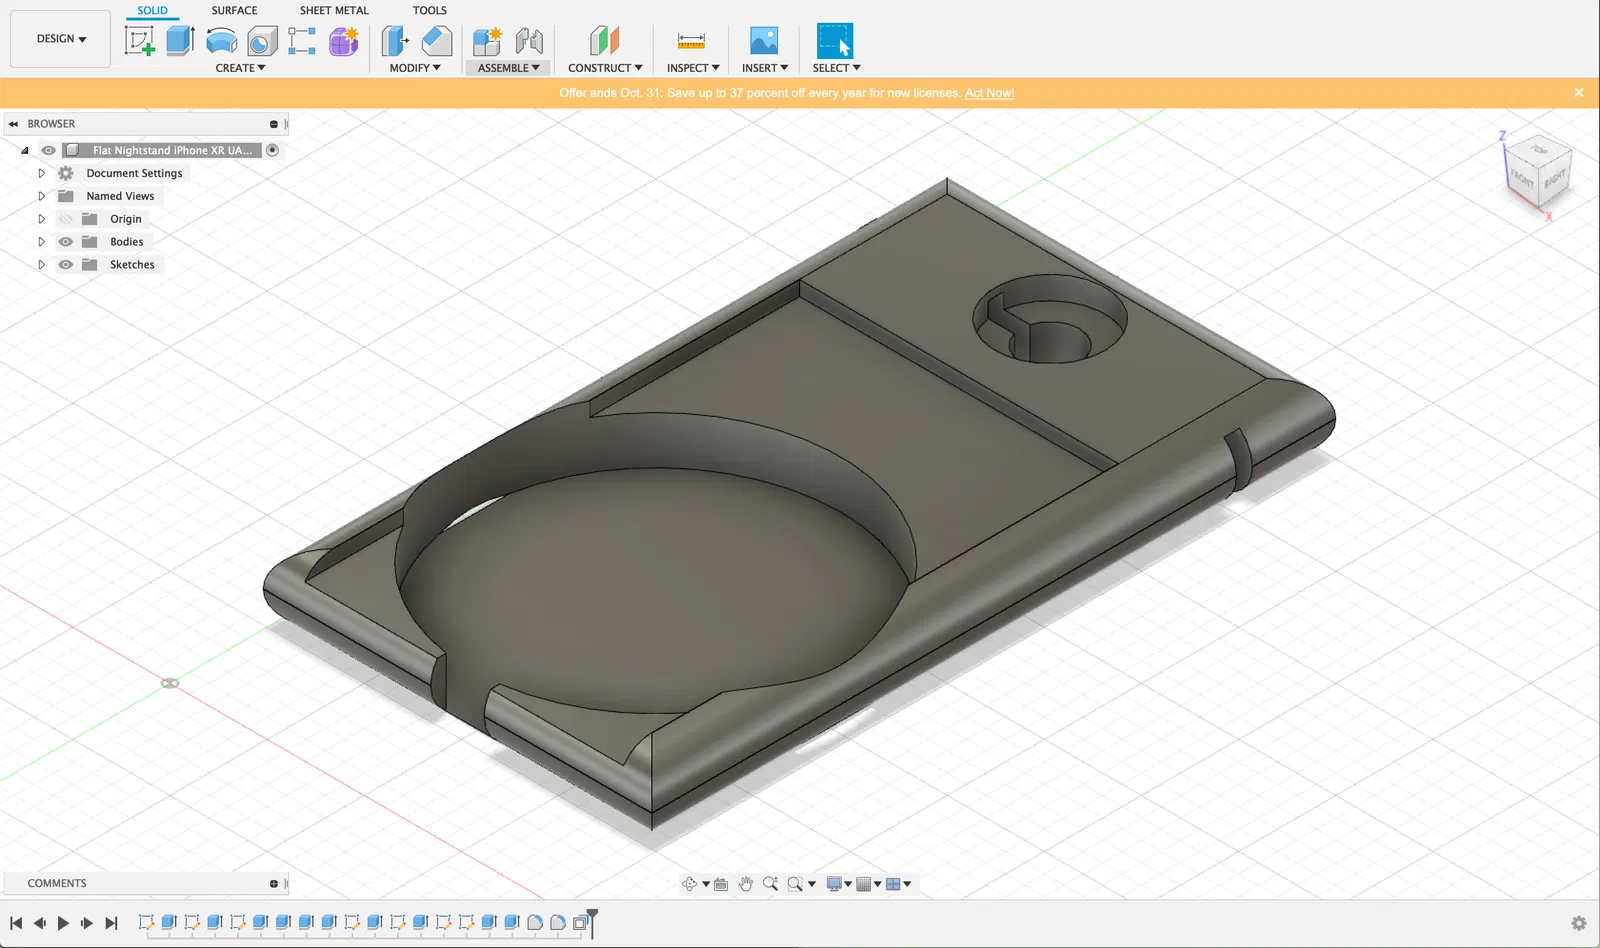Click the Construct plane icon
This screenshot has width=1600, height=948.
[604, 41]
